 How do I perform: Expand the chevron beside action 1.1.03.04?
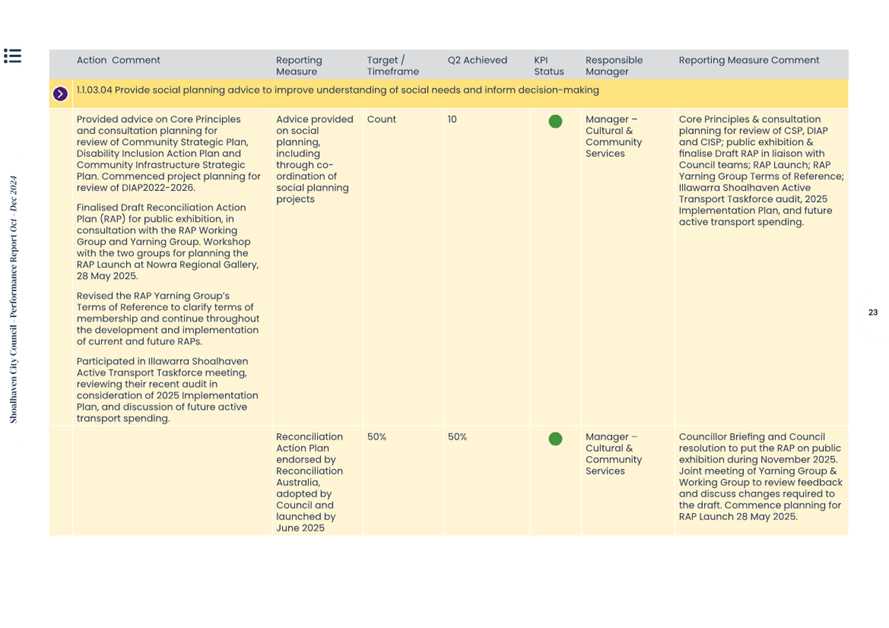60,94
